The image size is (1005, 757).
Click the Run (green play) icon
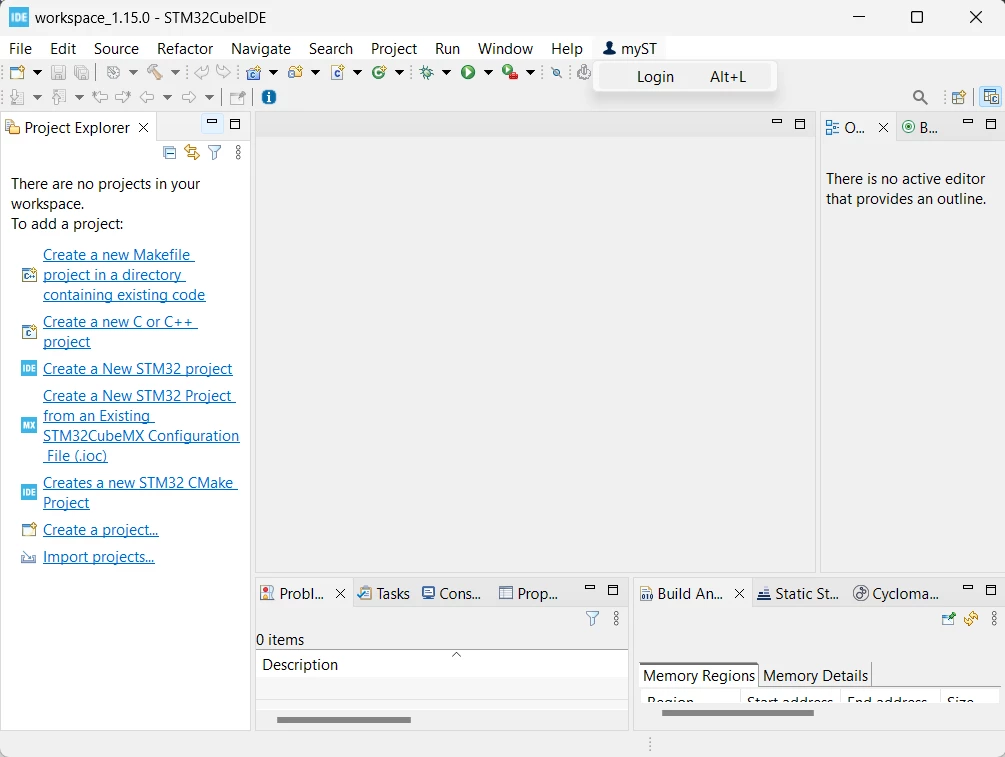coord(468,72)
